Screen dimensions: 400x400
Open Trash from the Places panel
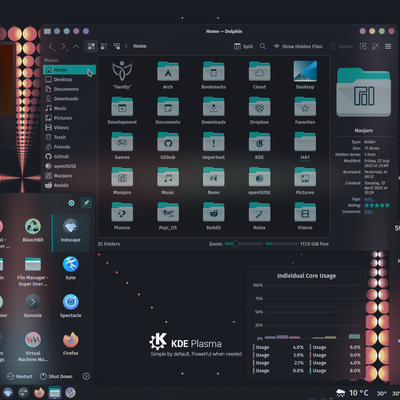69,137
